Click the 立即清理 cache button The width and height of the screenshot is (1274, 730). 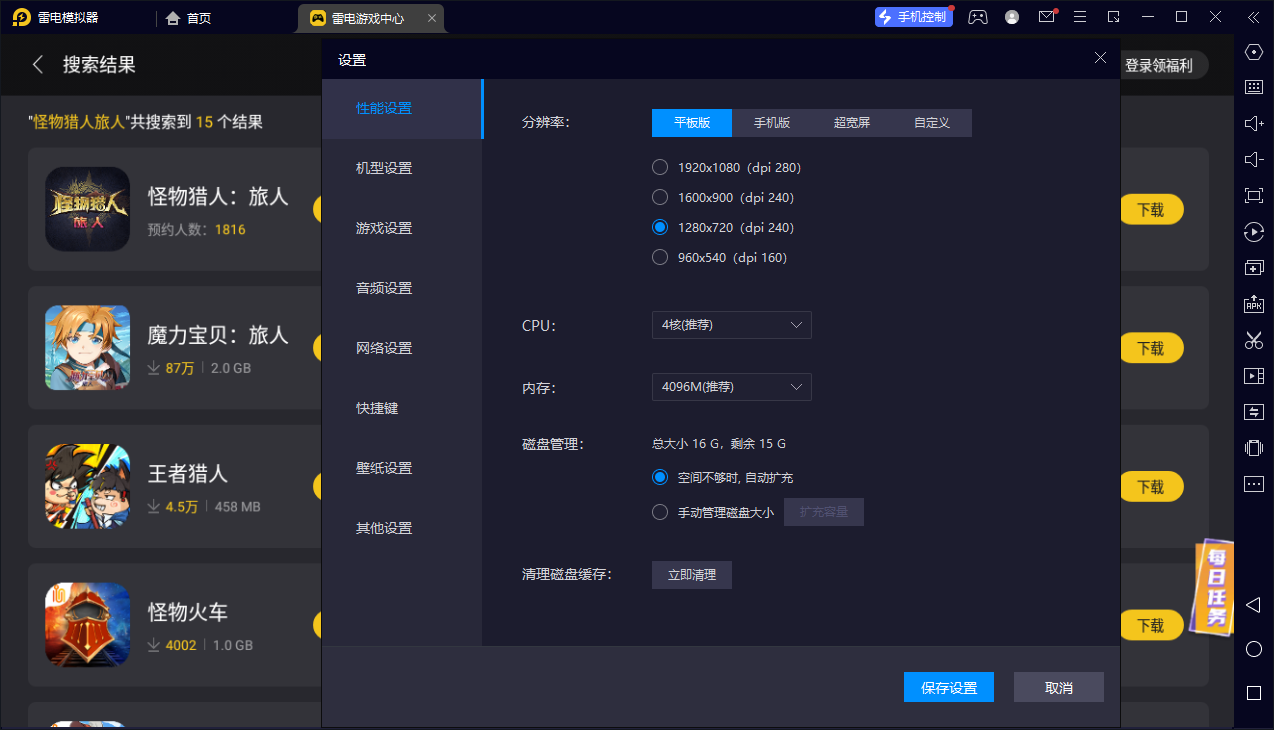[x=692, y=575]
